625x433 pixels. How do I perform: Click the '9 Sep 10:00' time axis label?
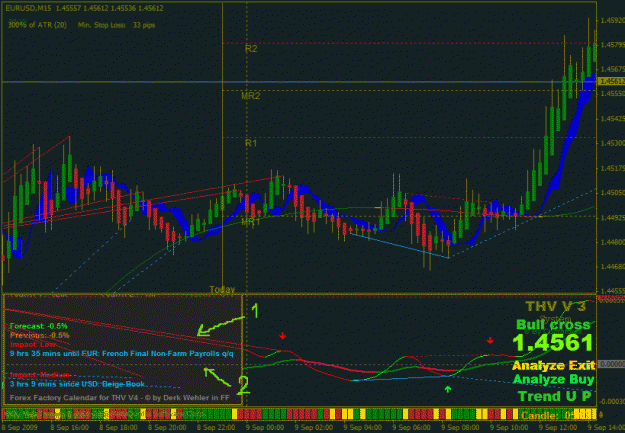point(508,427)
